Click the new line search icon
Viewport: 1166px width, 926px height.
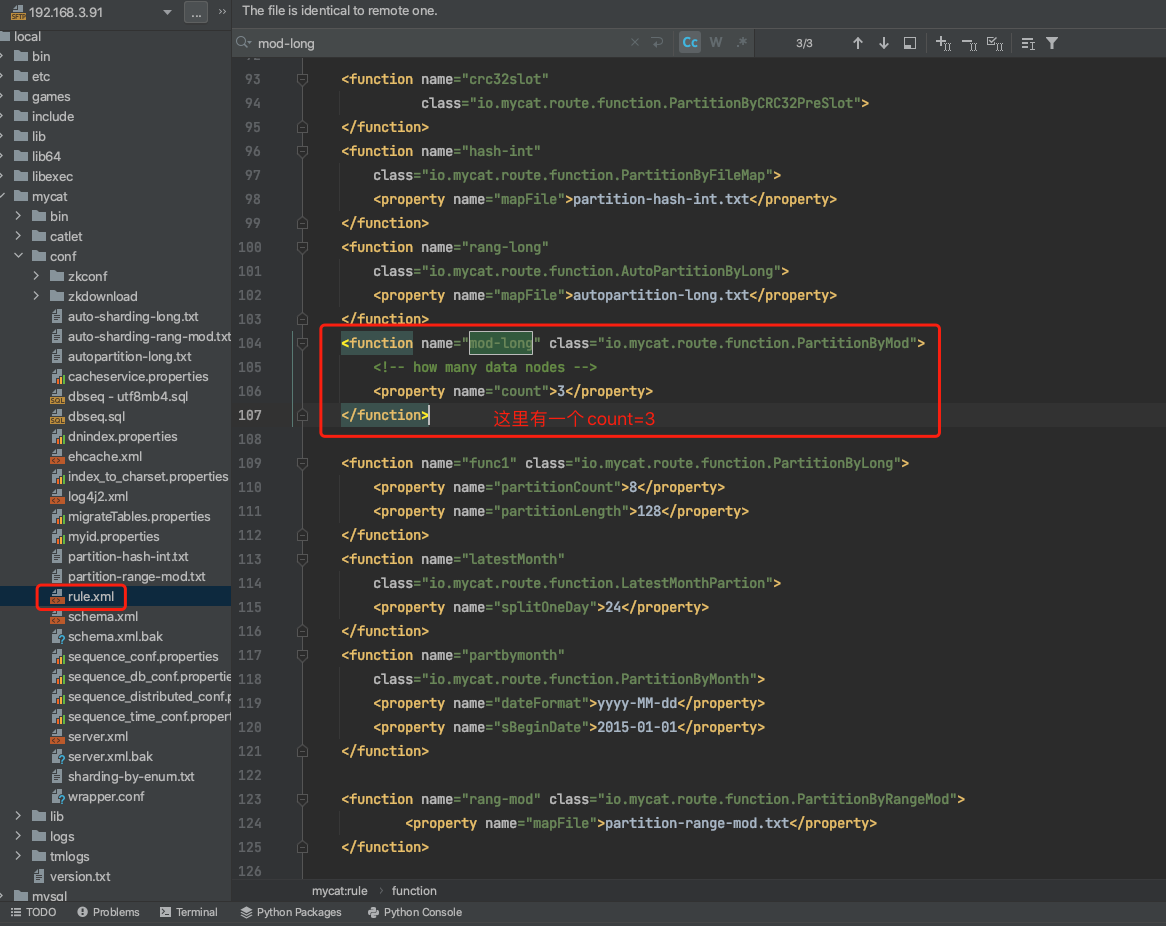click(x=657, y=43)
